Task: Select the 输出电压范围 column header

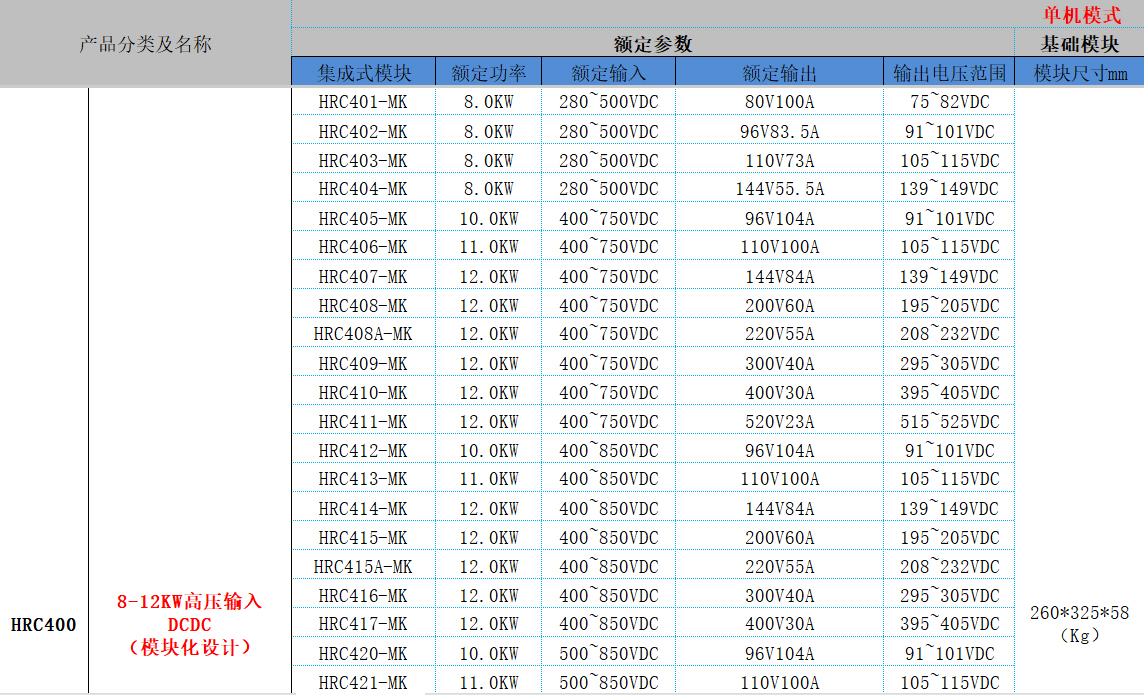Action: coord(945,71)
